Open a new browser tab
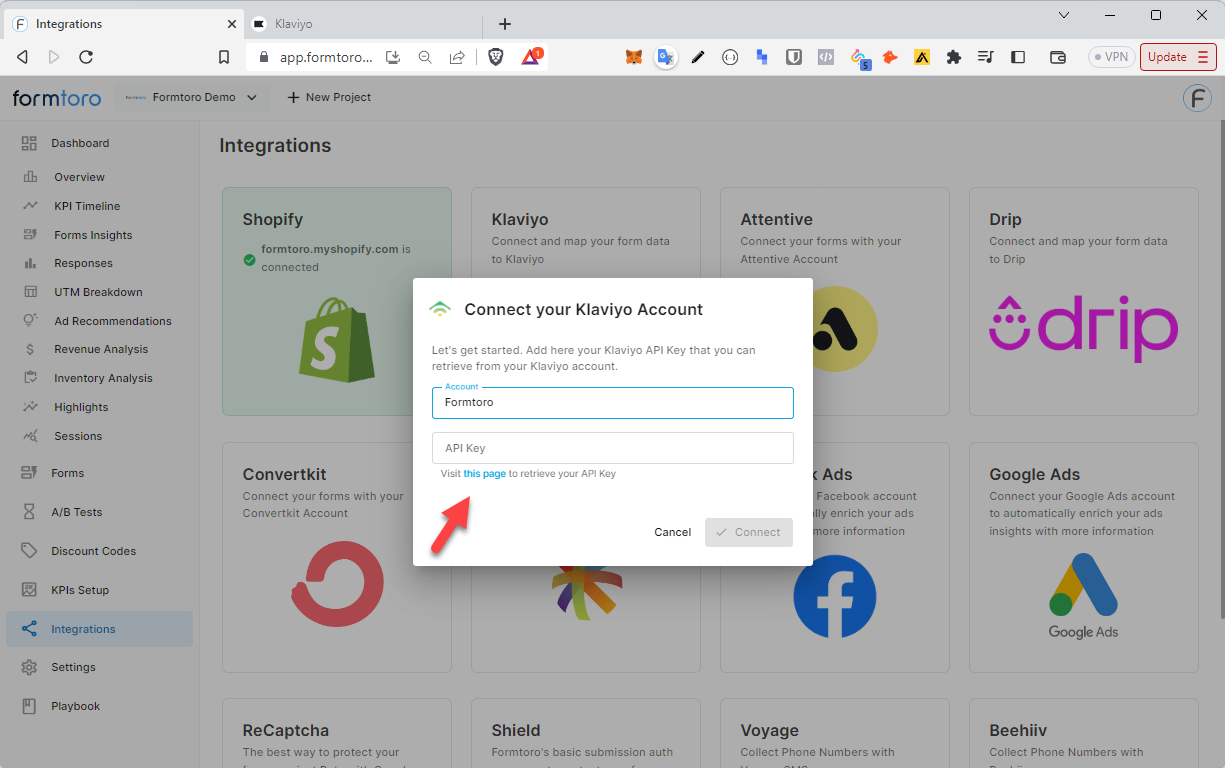This screenshot has width=1225, height=768. (x=504, y=24)
